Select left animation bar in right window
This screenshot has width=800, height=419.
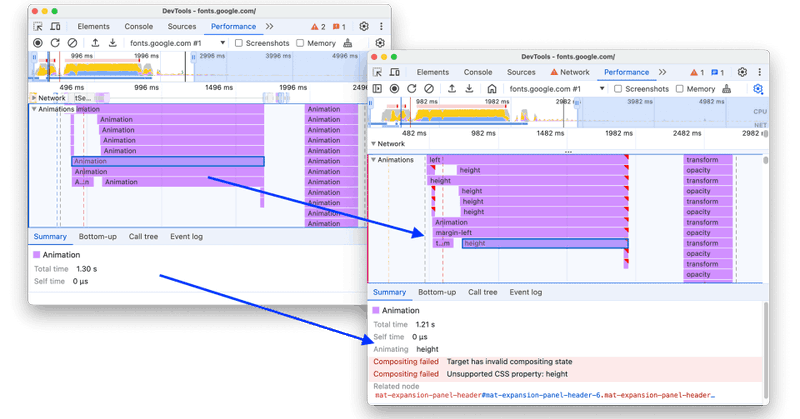[x=528, y=160]
